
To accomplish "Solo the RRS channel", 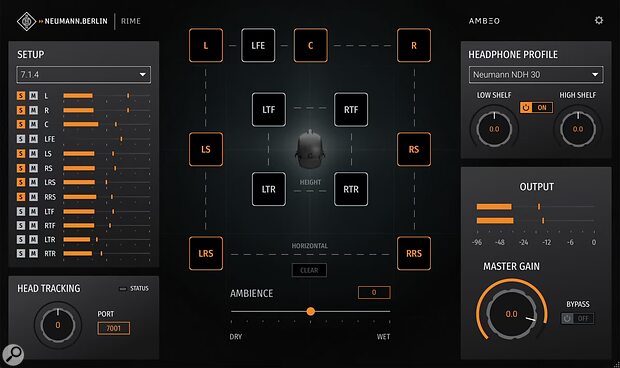I will [21, 196].
